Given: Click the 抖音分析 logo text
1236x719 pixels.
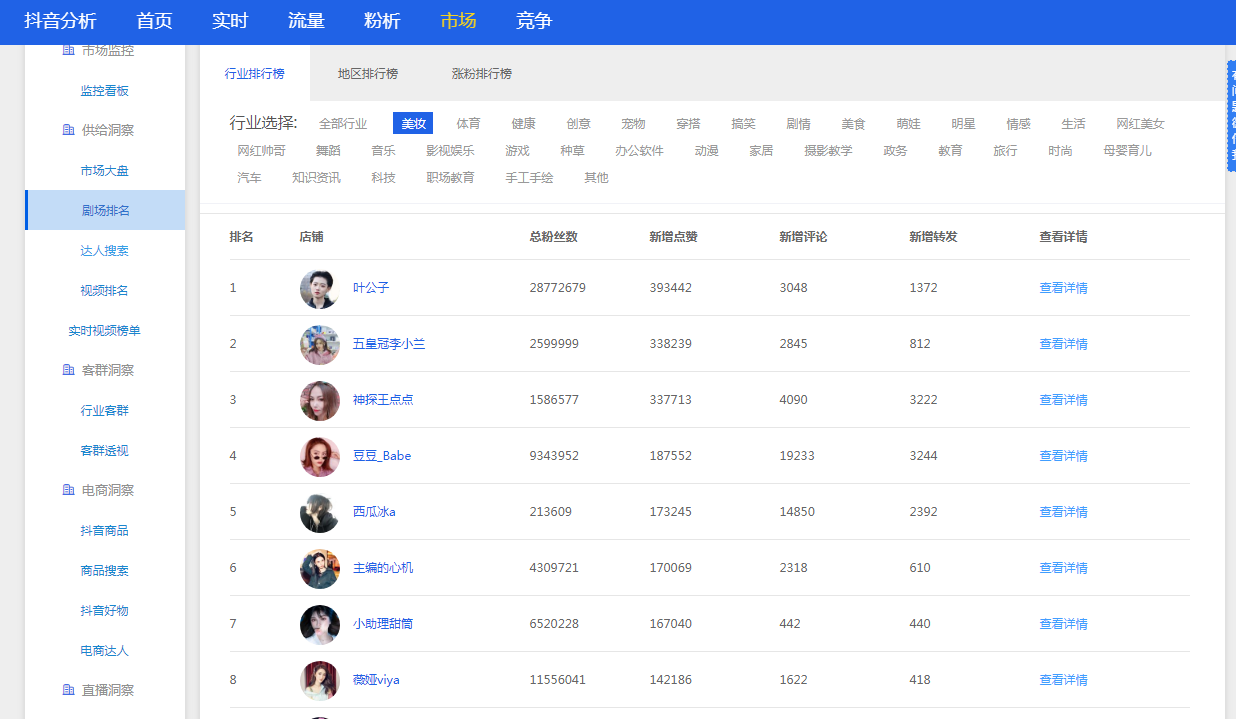Looking at the screenshot, I should [x=60, y=21].
